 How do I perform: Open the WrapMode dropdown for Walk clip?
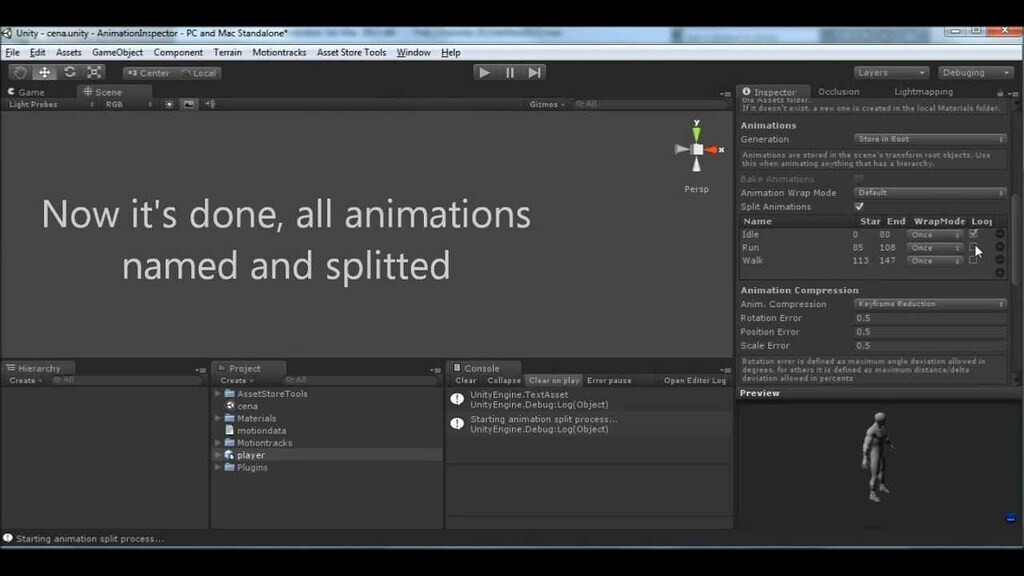pos(934,261)
